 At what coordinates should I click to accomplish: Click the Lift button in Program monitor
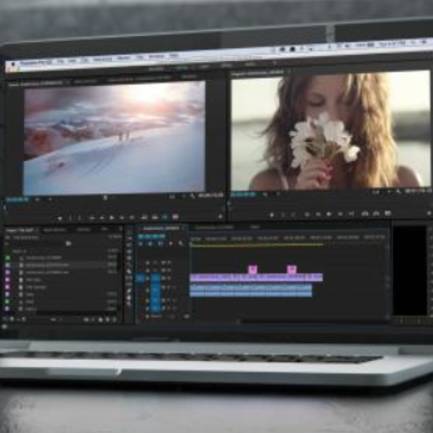pos(365,213)
